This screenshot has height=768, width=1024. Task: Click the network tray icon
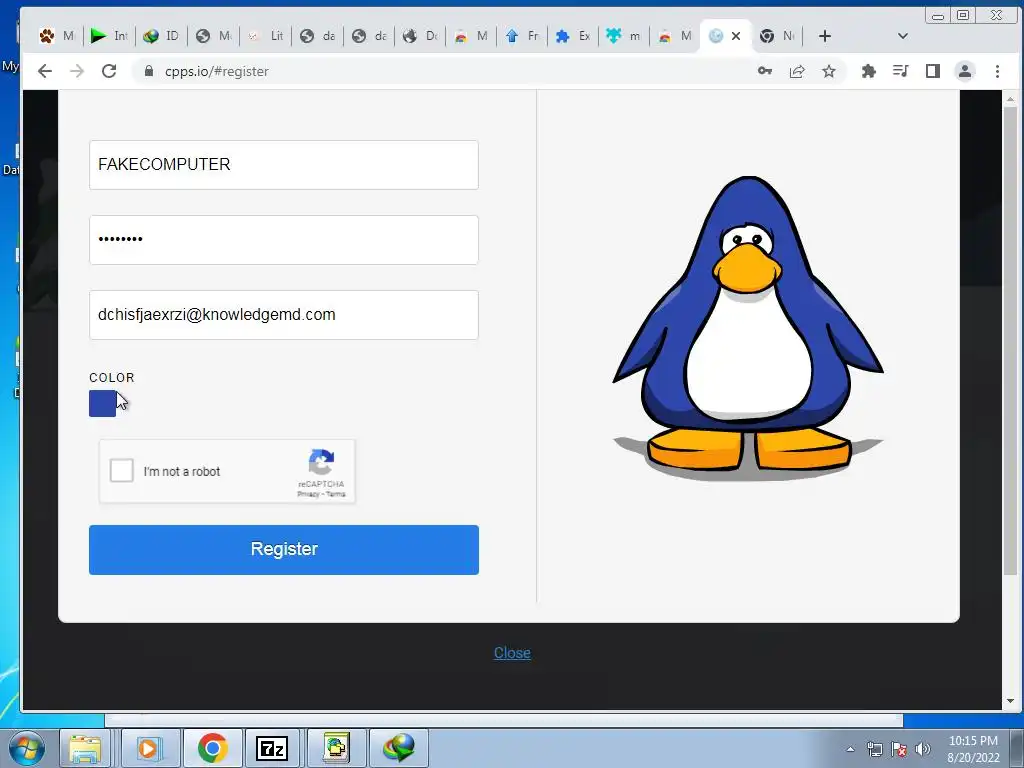(874, 749)
